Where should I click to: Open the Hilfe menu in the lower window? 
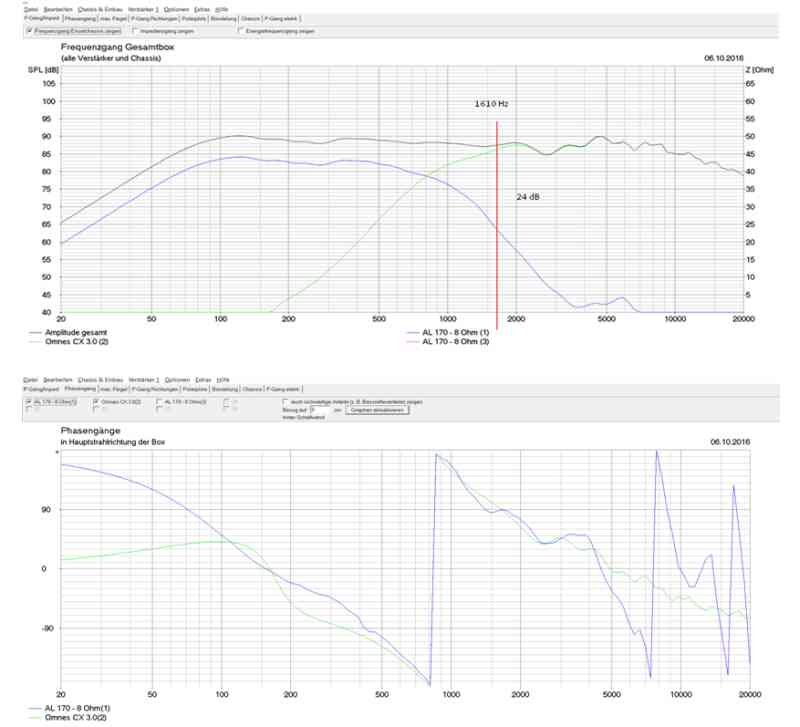[x=222, y=380]
